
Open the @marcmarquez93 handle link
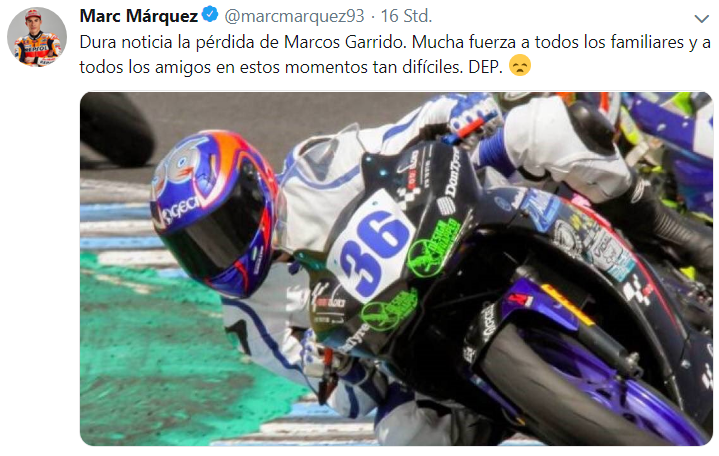(x=294, y=16)
